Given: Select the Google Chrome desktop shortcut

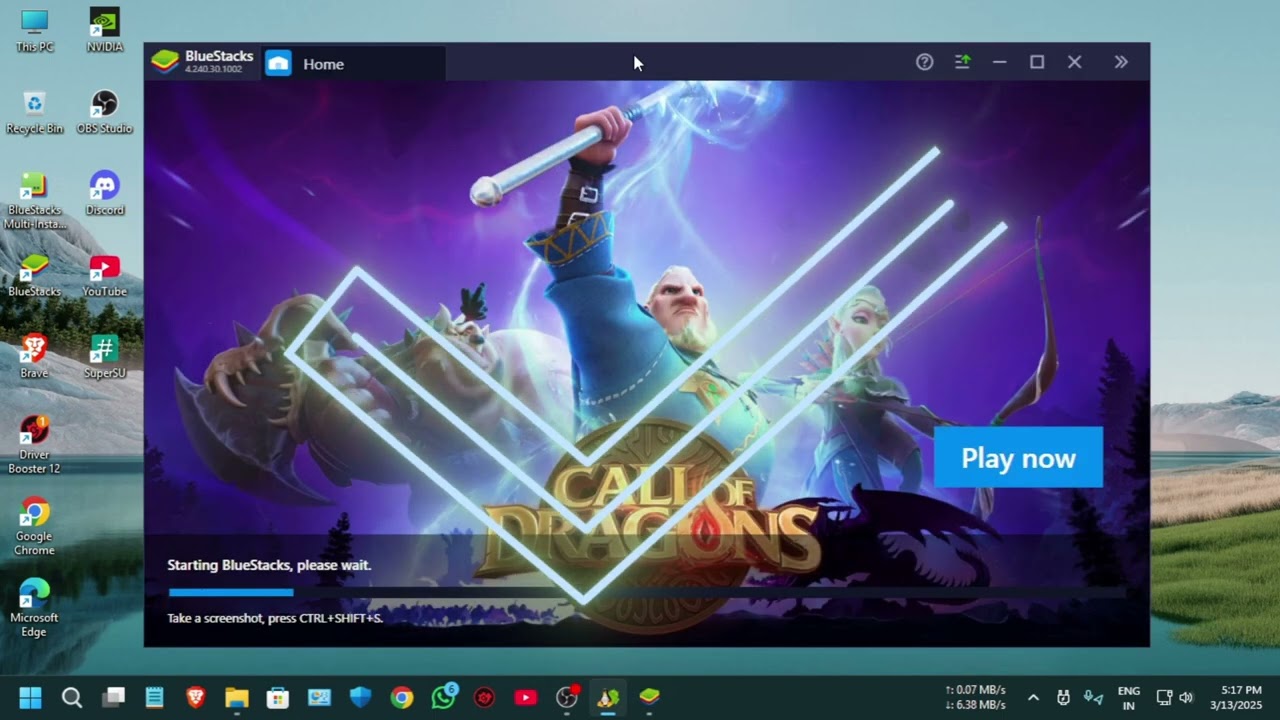Looking at the screenshot, I should [34, 526].
